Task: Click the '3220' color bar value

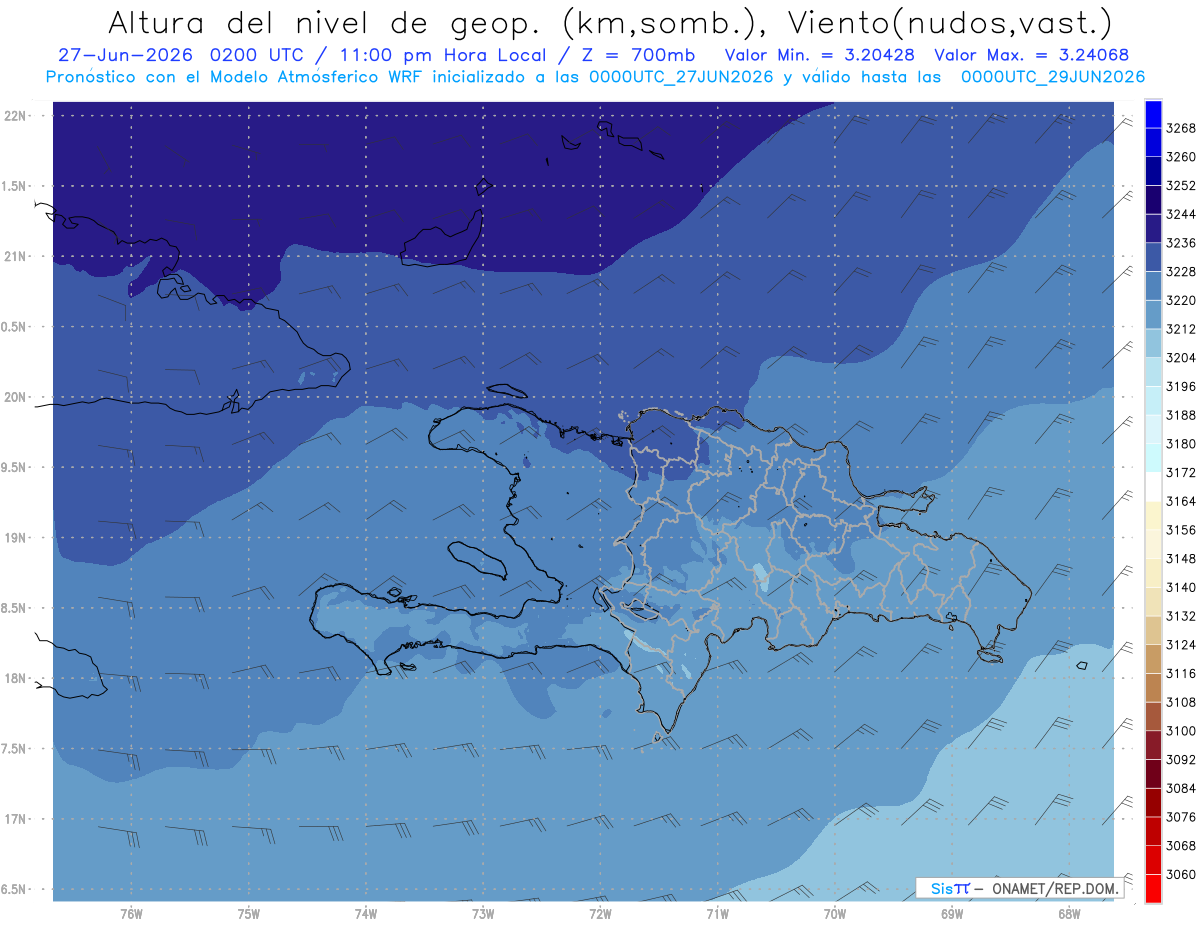Action: (x=1181, y=301)
